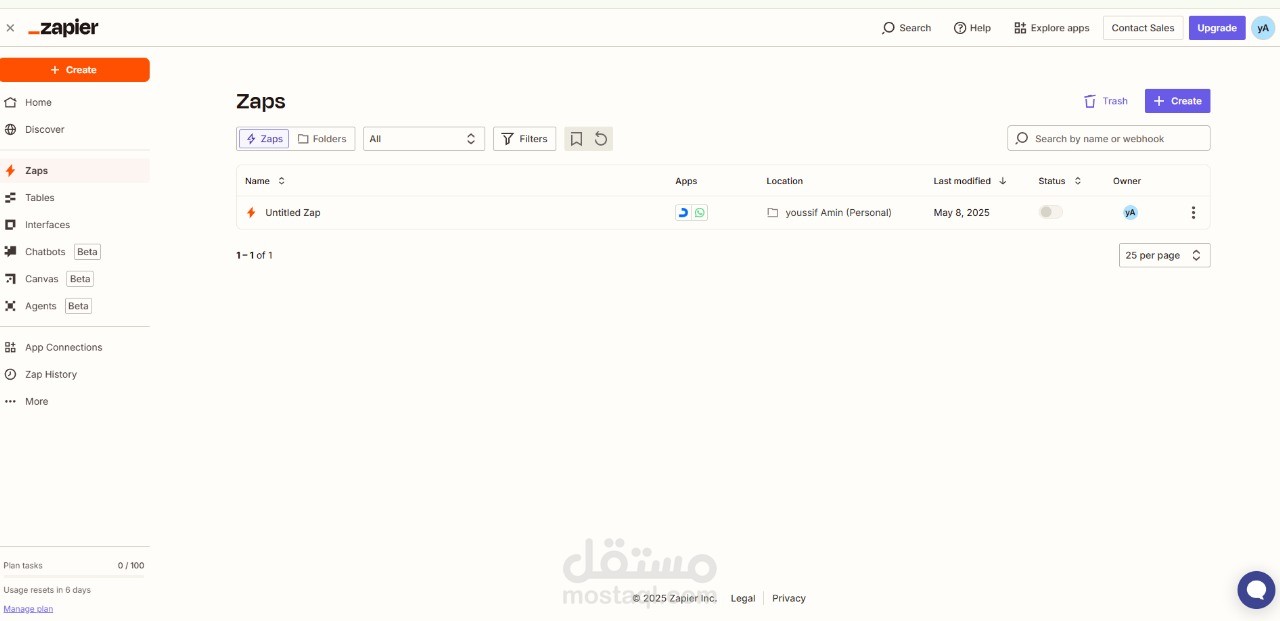1280x621 pixels.
Task: Click the orange Create button in sidebar
Action: coord(75,70)
